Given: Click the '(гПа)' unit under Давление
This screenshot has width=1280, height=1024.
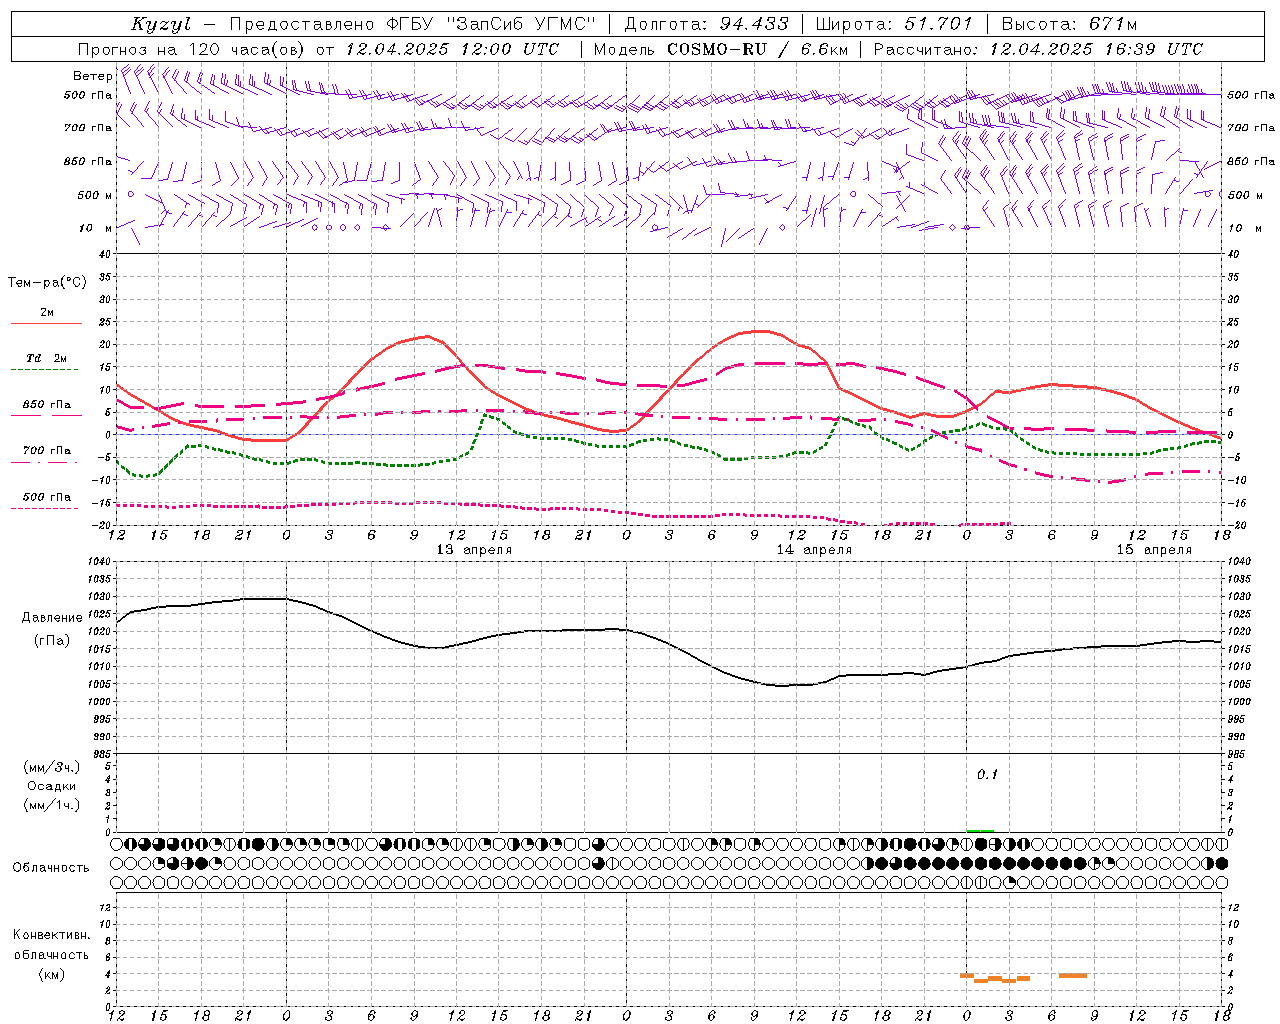Looking at the screenshot, I should (x=52, y=640).
